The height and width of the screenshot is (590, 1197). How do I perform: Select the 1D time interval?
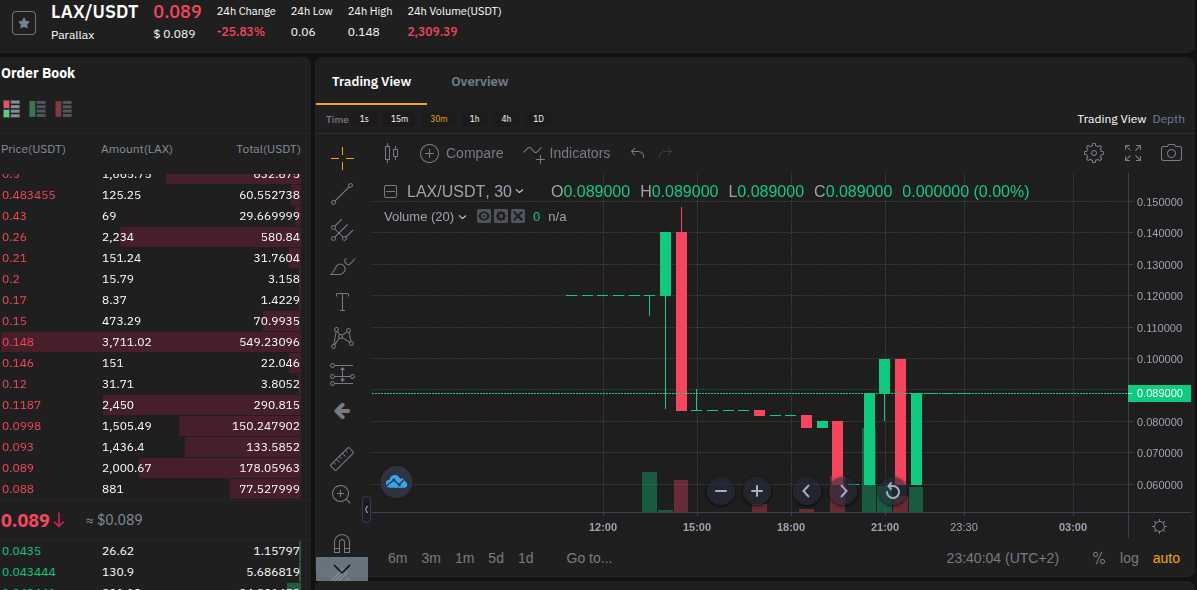[538, 119]
